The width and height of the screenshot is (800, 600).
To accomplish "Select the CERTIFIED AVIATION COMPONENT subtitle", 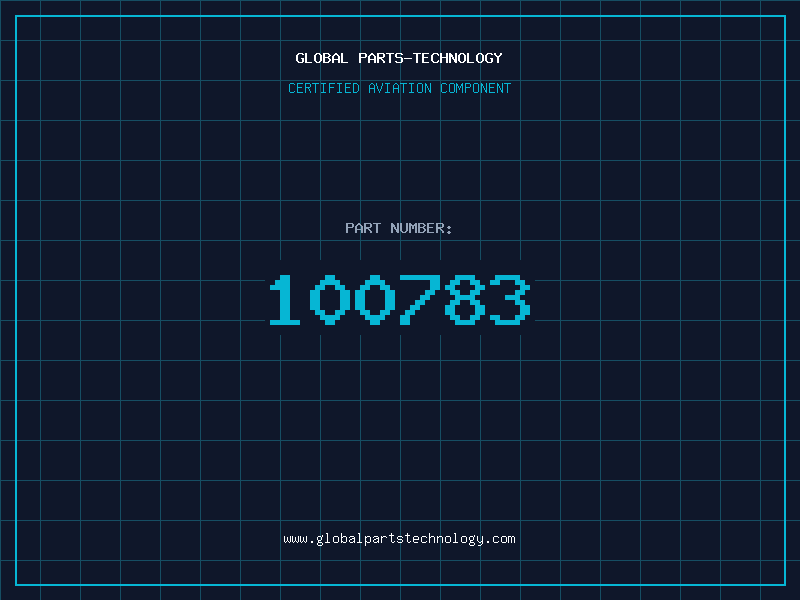I will click(x=399, y=88).
